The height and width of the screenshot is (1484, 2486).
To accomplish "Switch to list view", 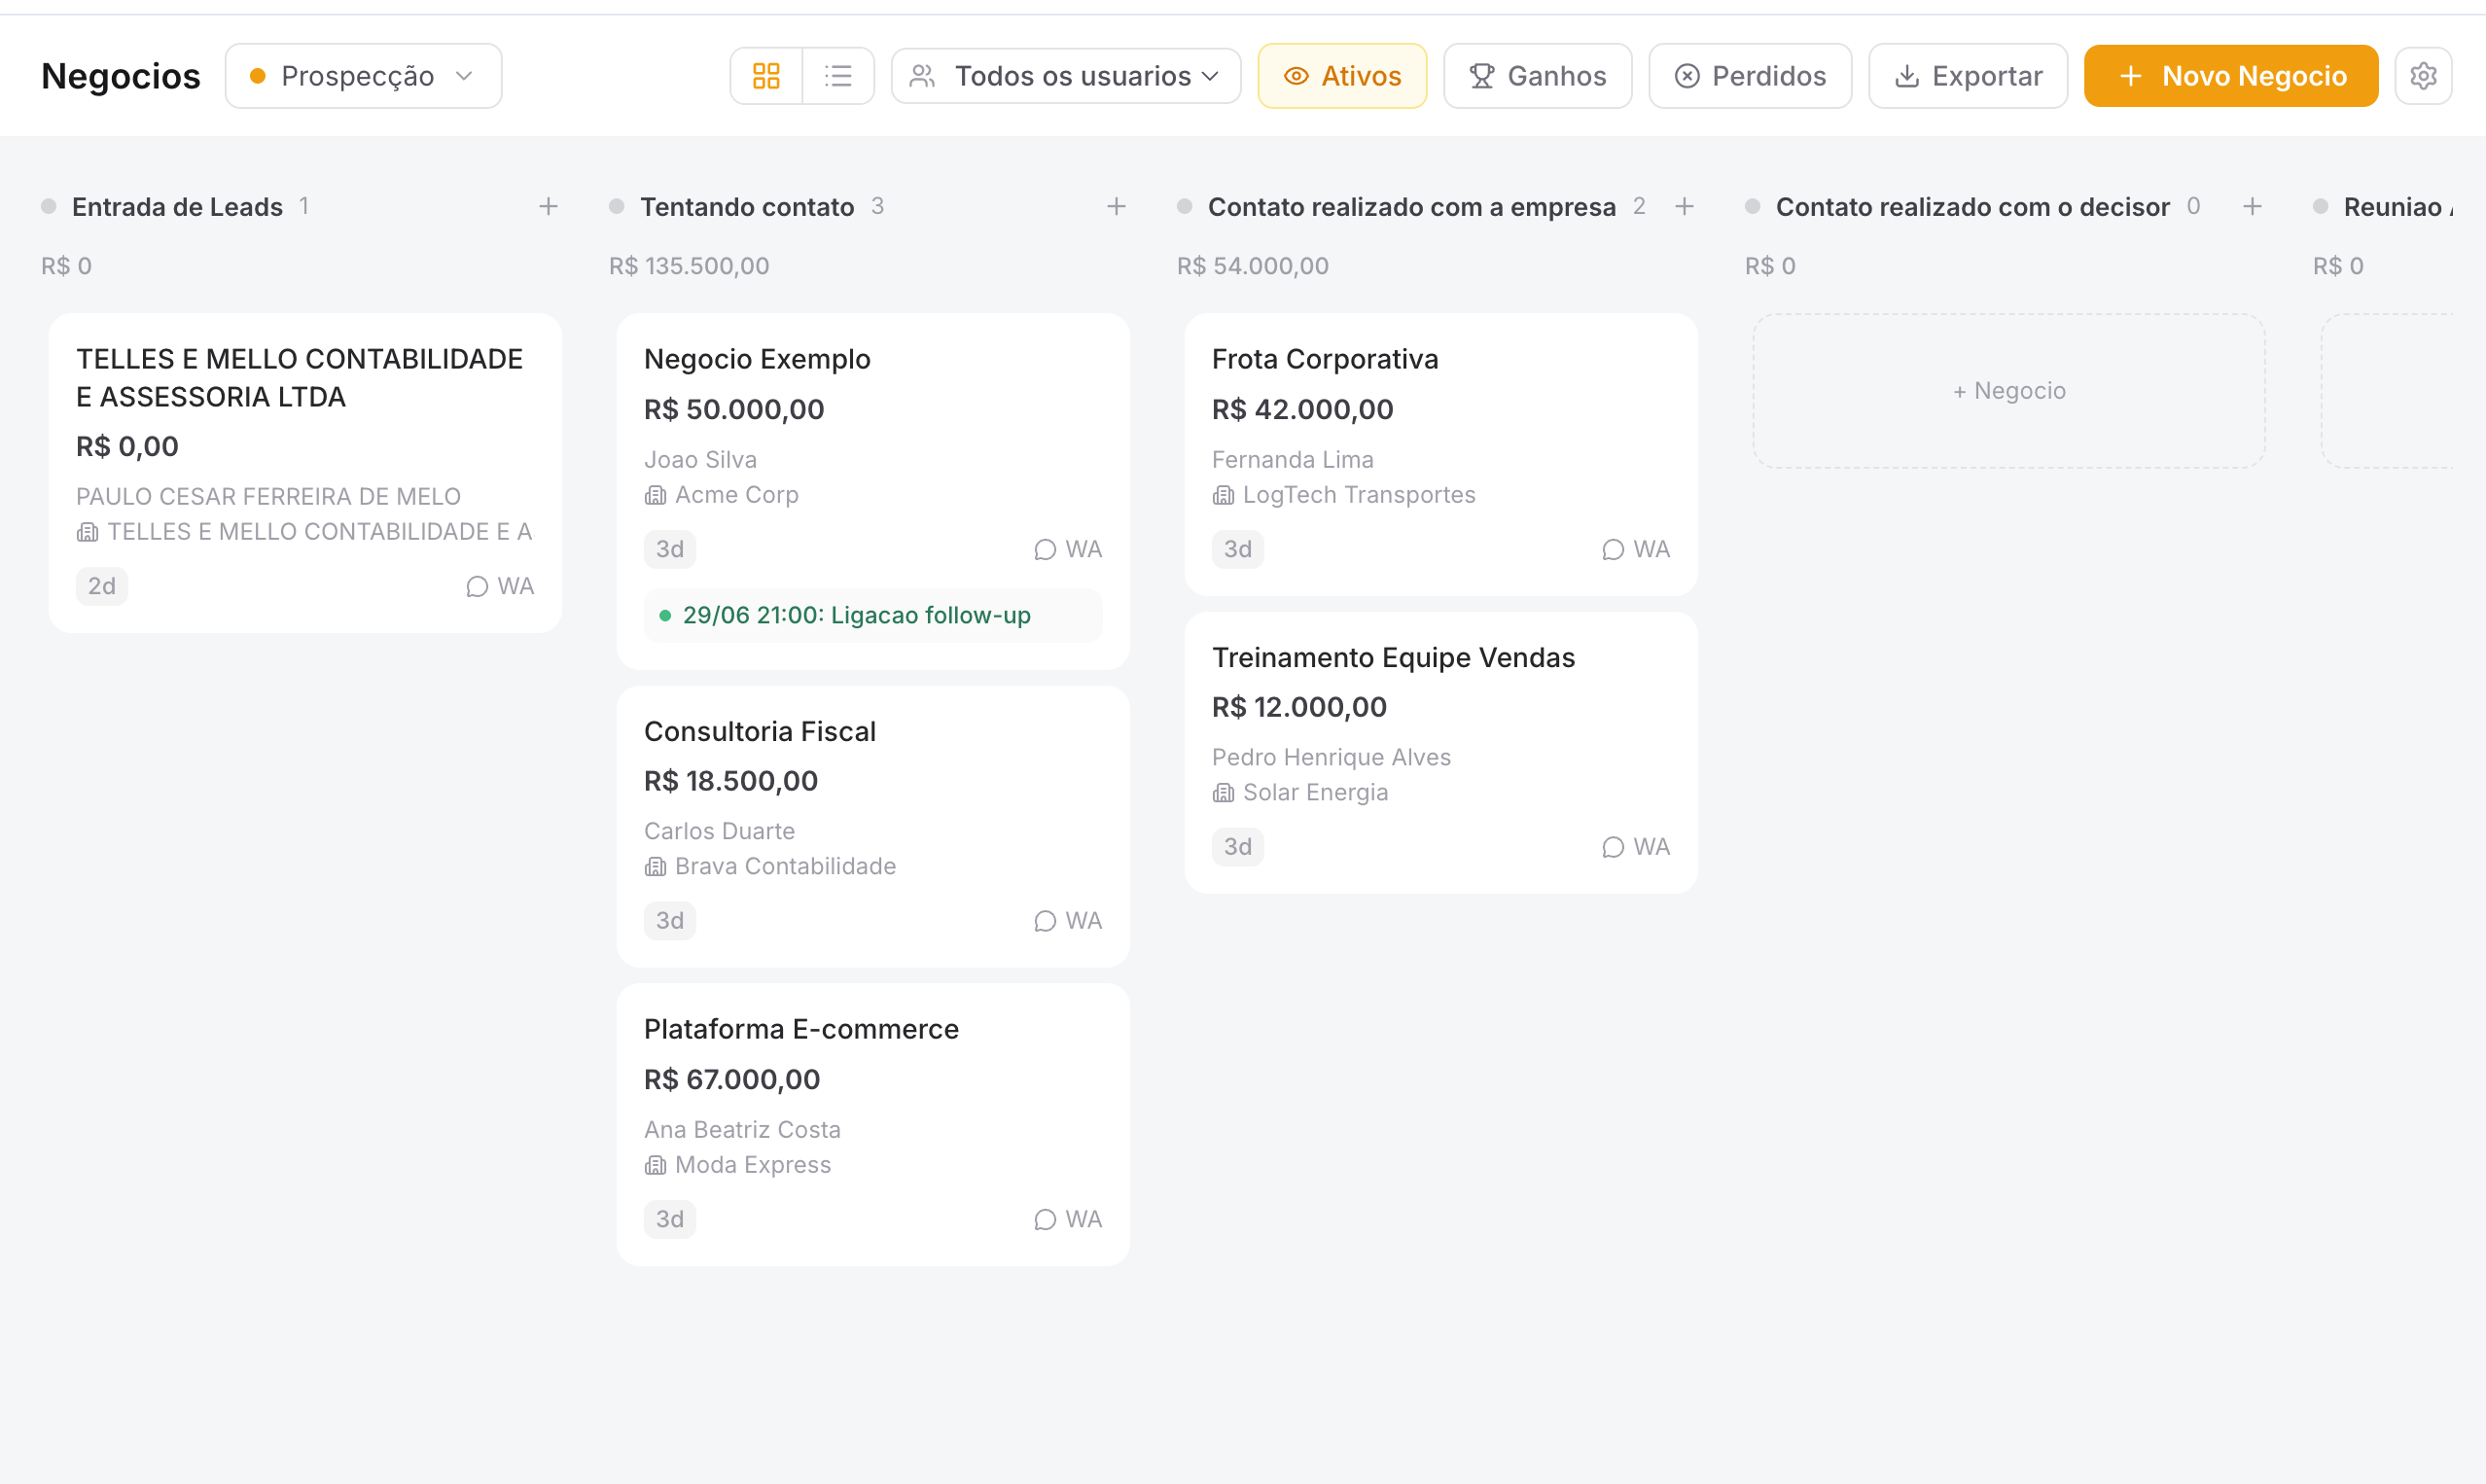I will point(838,76).
